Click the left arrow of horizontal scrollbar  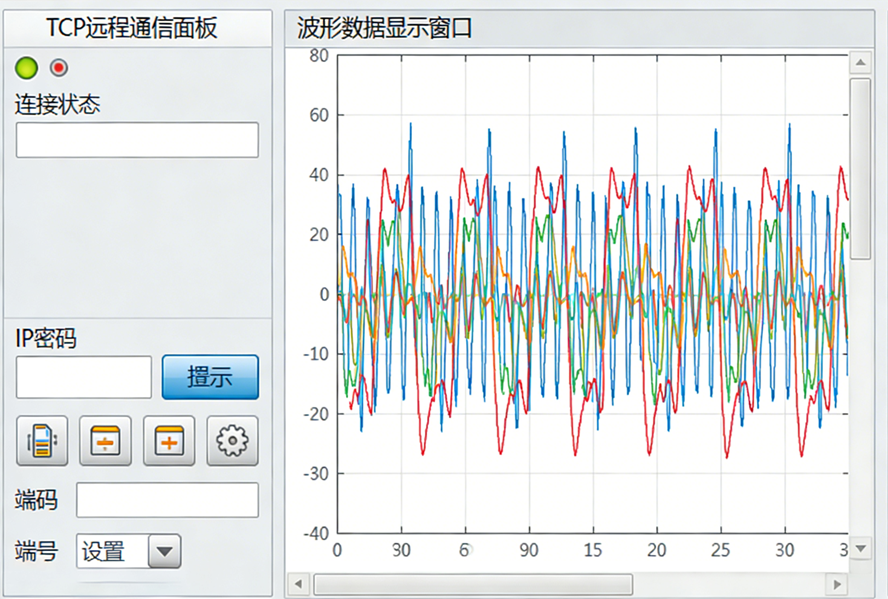click(298, 584)
